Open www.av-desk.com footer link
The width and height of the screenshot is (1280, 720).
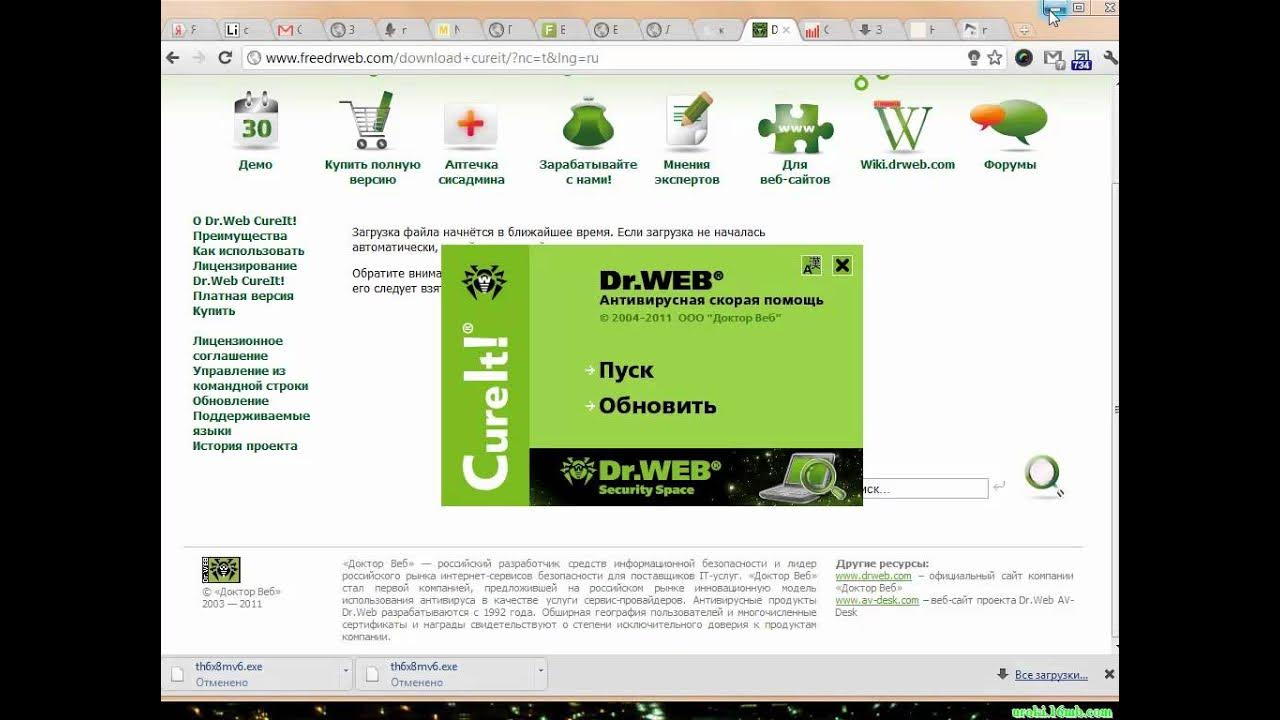pyautogui.click(x=877, y=600)
